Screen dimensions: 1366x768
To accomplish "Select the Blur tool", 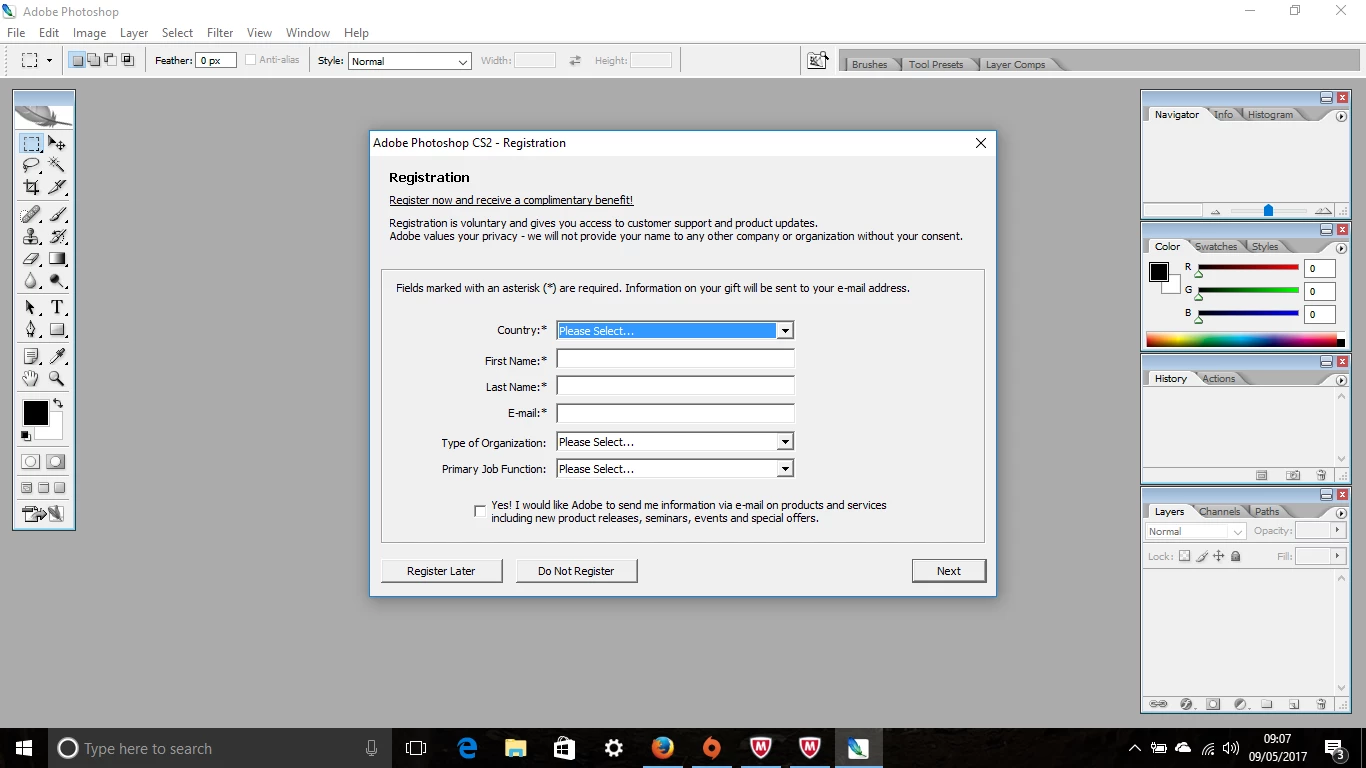I will pyautogui.click(x=31, y=281).
